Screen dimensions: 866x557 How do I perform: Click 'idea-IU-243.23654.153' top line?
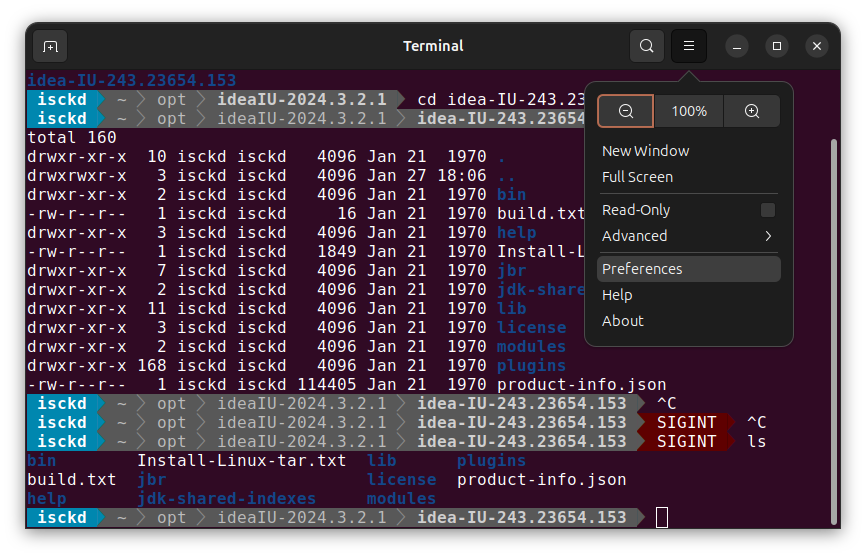pyautogui.click(x=131, y=81)
